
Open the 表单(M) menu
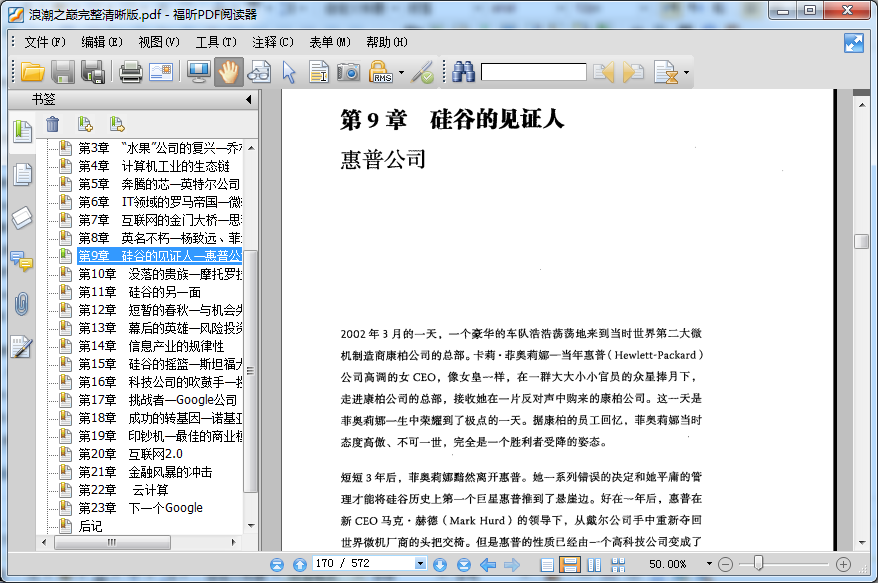[330, 42]
